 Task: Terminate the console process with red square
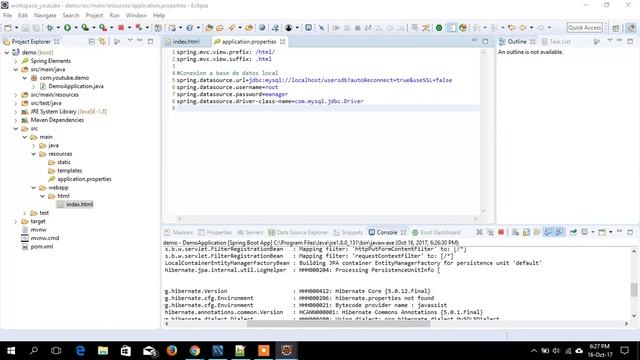(501, 232)
